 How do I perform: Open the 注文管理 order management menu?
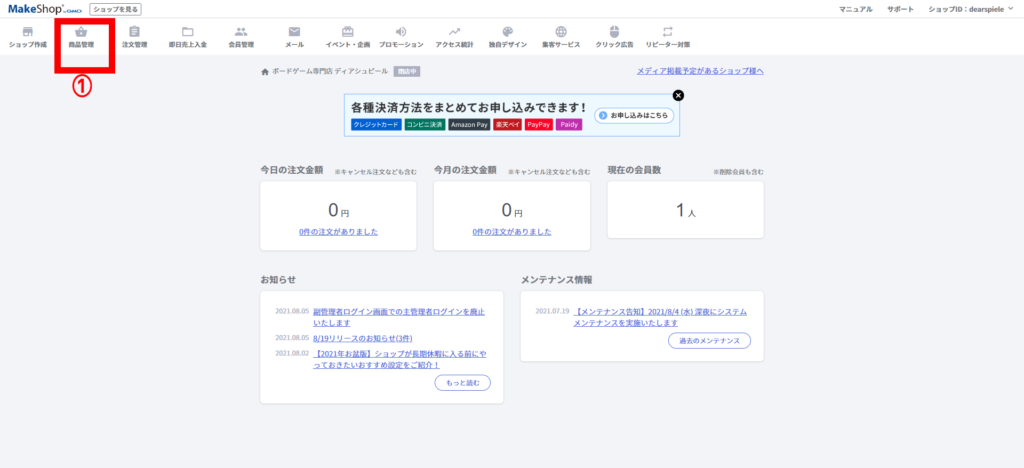135,37
